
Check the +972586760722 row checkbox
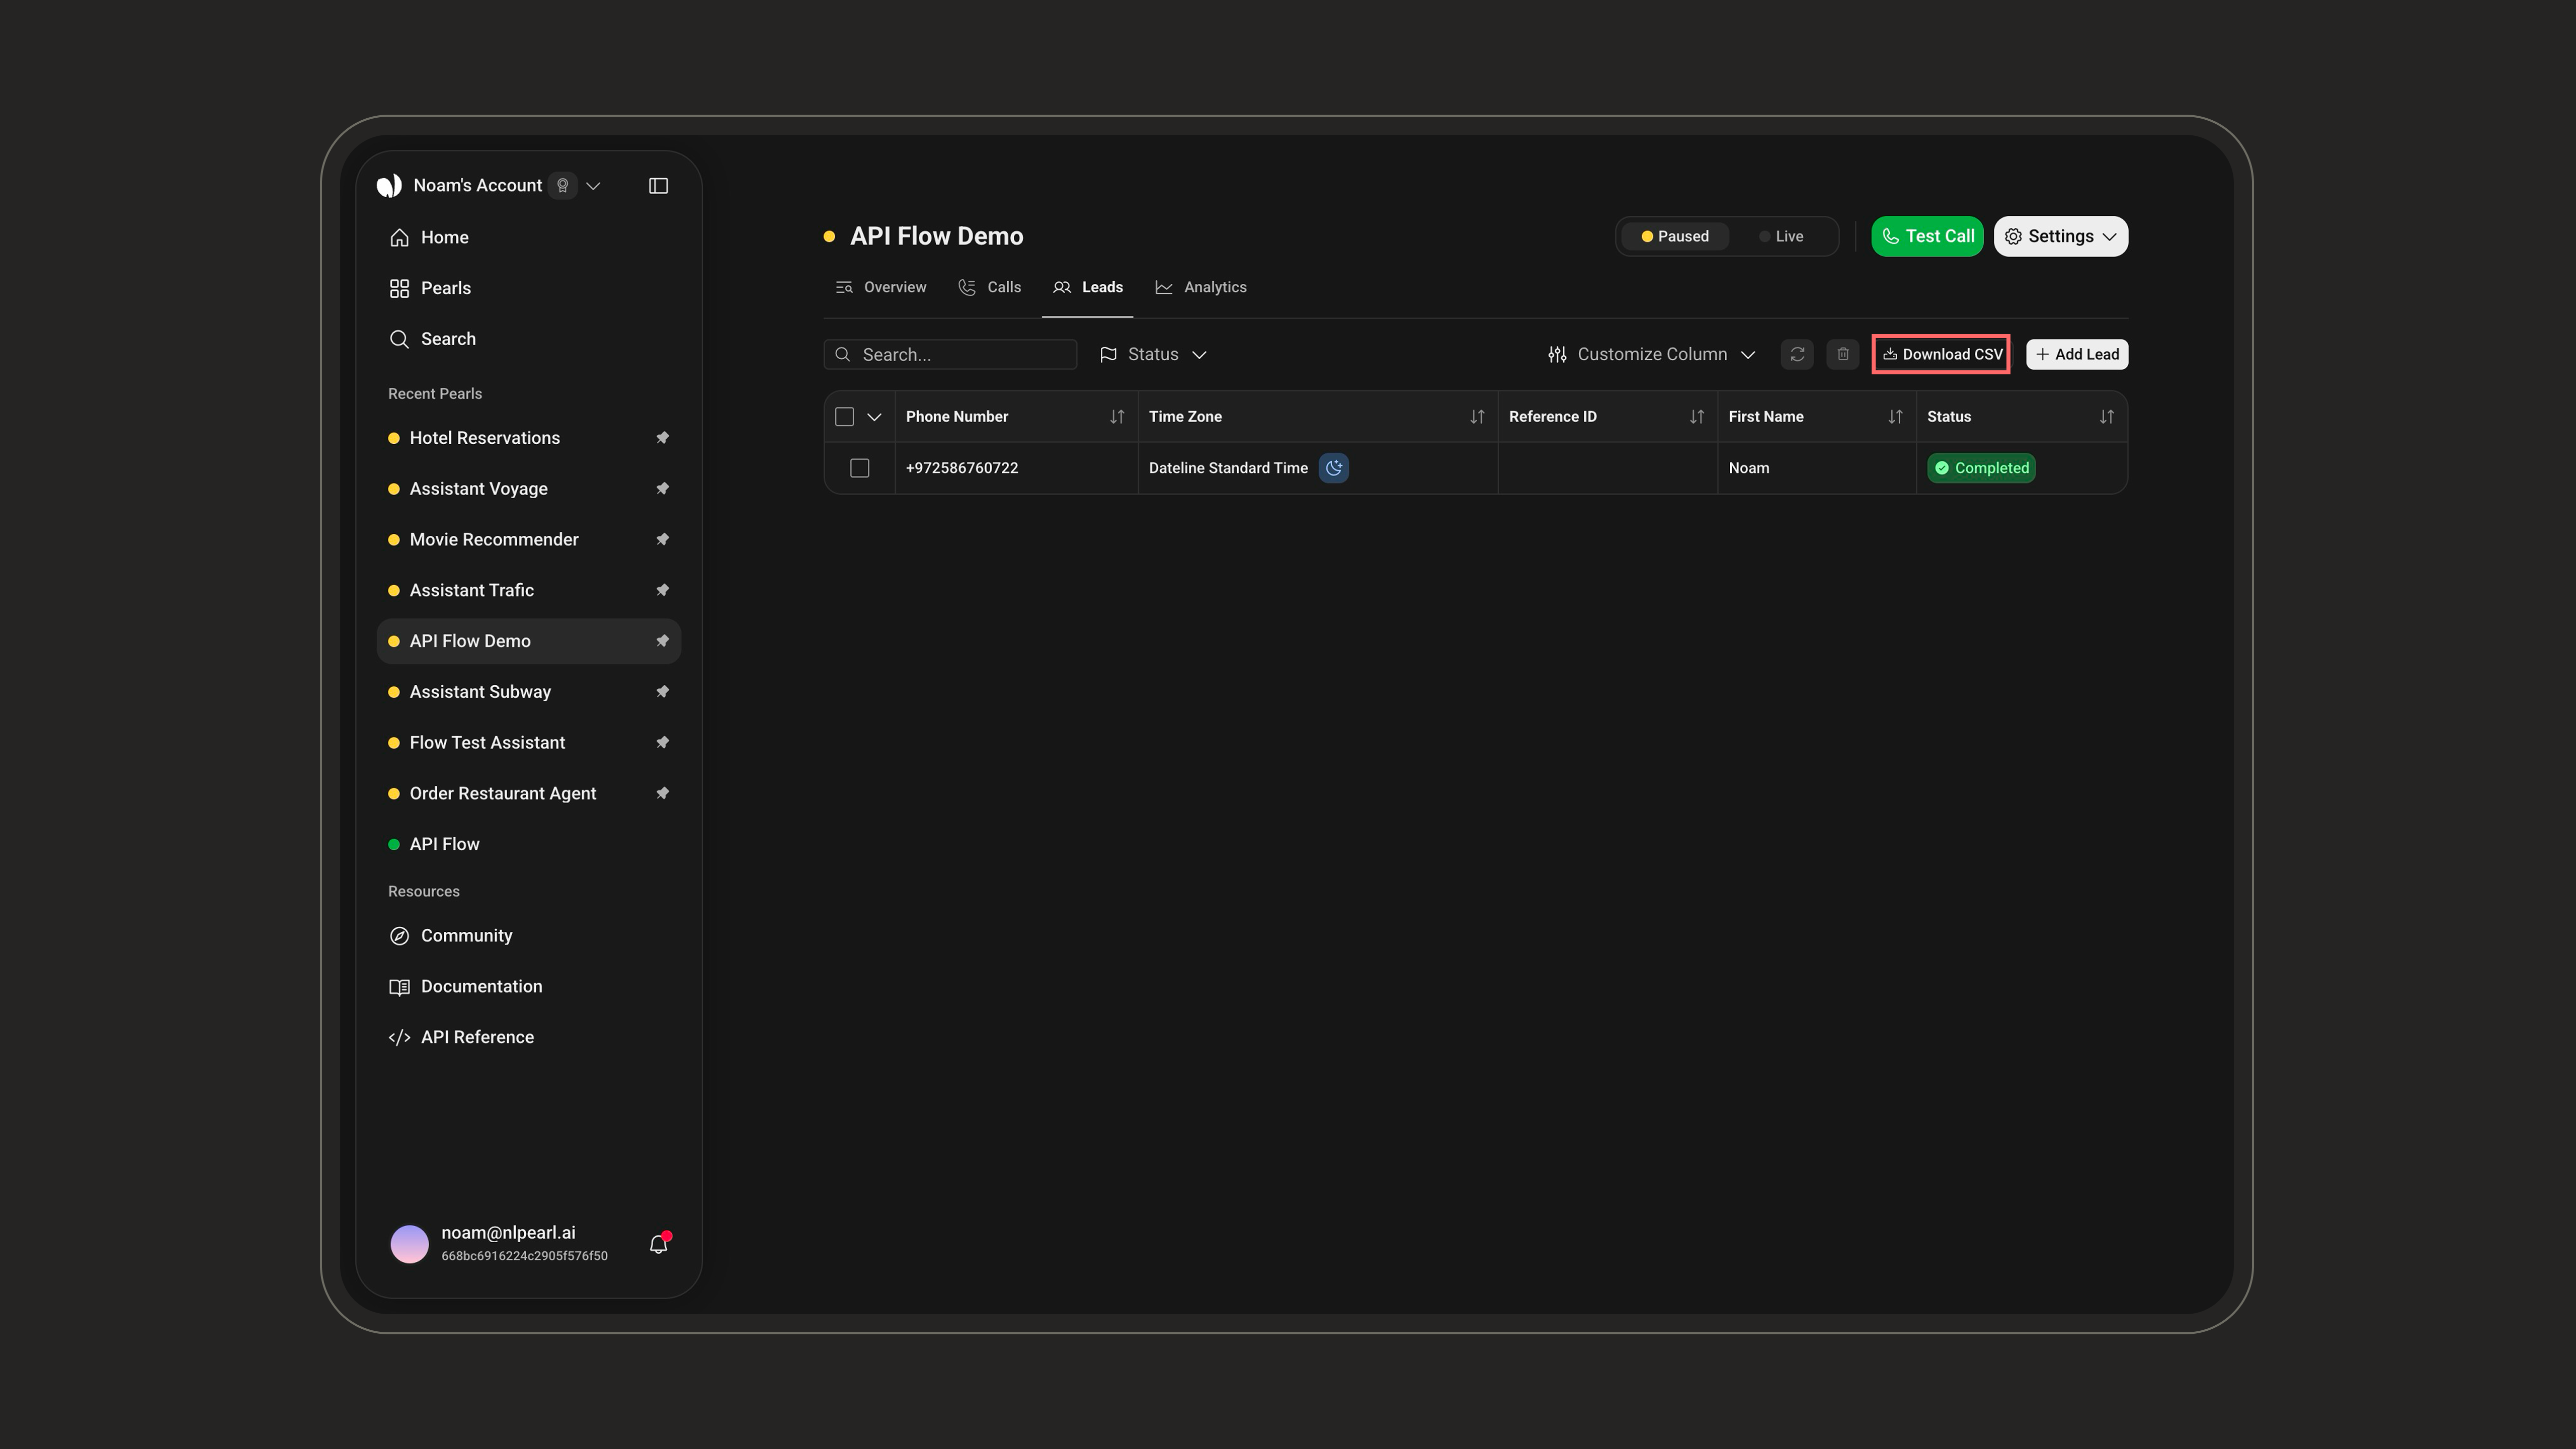point(860,468)
